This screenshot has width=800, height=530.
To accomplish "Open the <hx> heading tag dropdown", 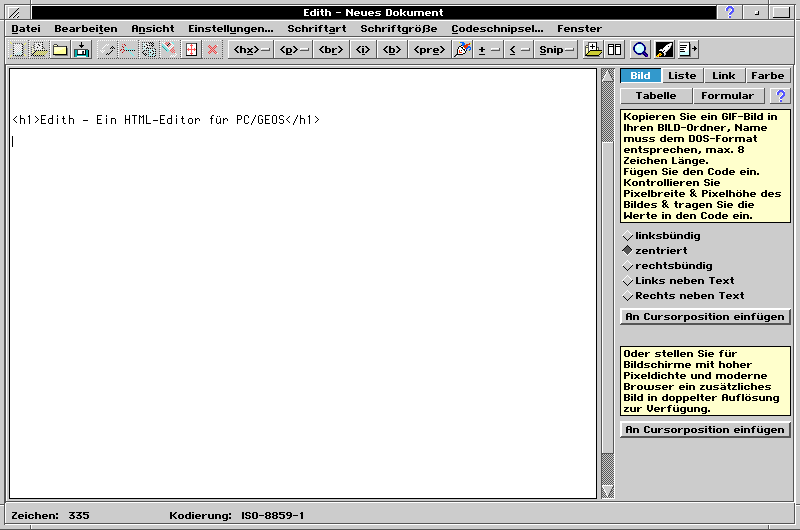I will point(250,49).
